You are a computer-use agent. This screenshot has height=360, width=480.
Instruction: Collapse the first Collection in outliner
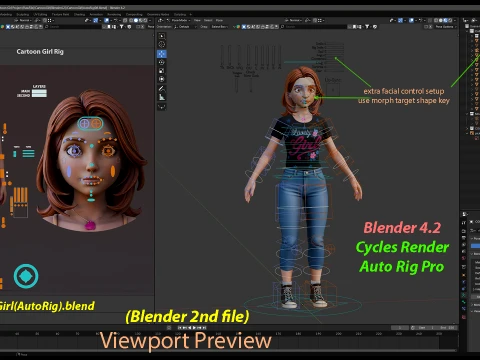[x=468, y=31]
